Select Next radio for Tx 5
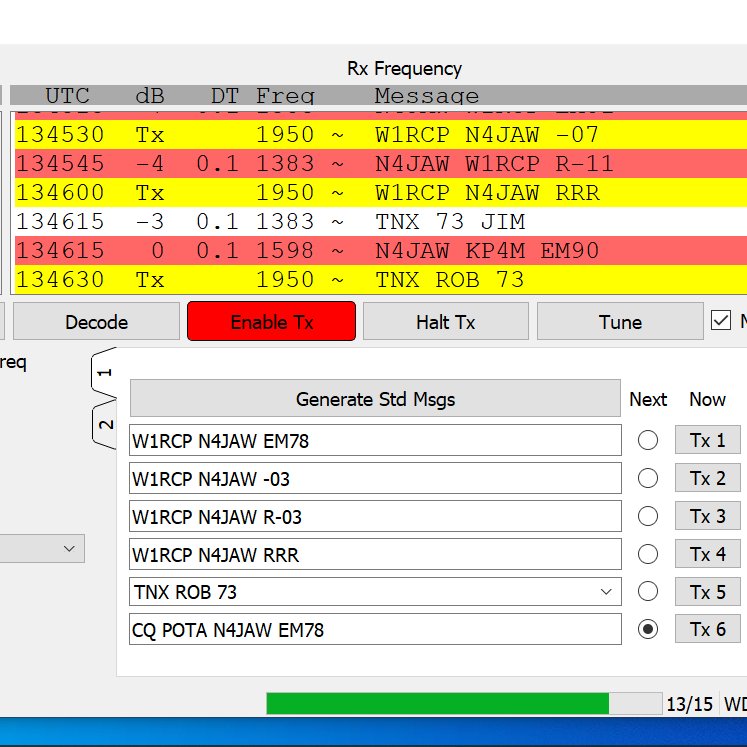The width and height of the screenshot is (747, 747). (648, 591)
